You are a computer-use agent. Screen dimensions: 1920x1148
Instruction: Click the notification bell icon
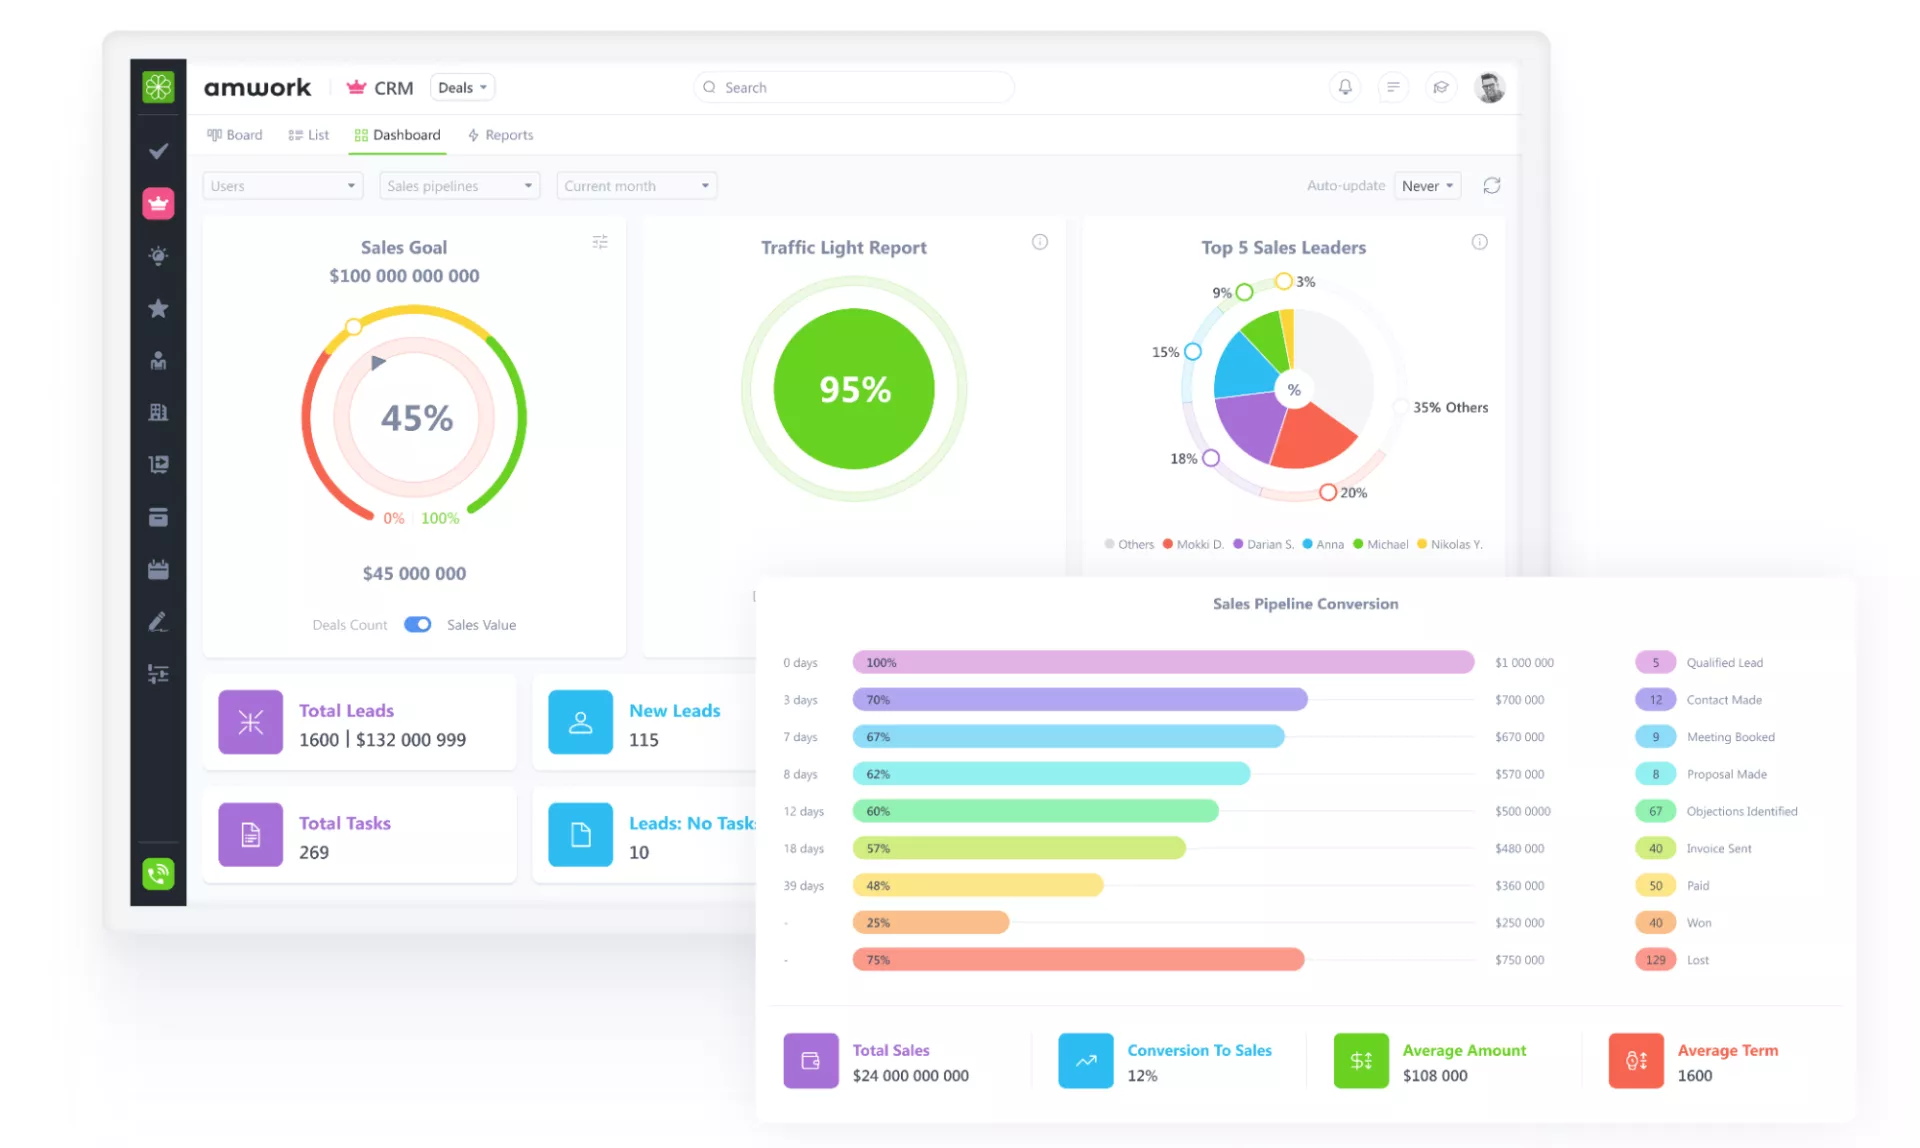[x=1345, y=87]
